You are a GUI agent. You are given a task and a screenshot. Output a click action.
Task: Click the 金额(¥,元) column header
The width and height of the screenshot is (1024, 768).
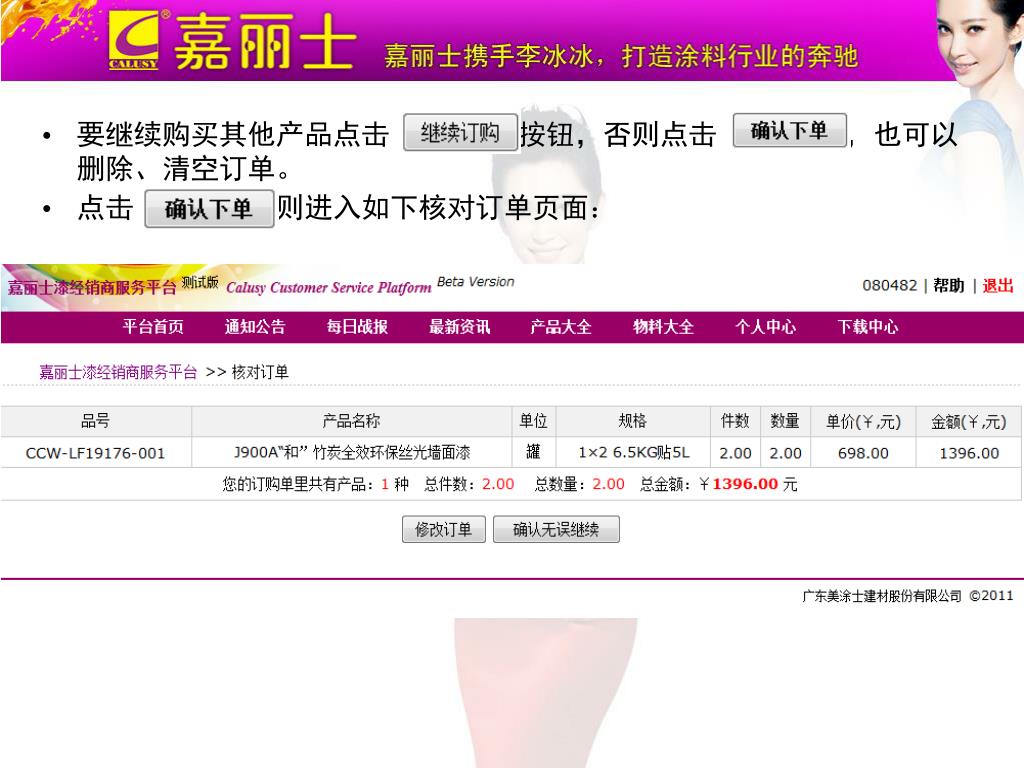(x=968, y=421)
